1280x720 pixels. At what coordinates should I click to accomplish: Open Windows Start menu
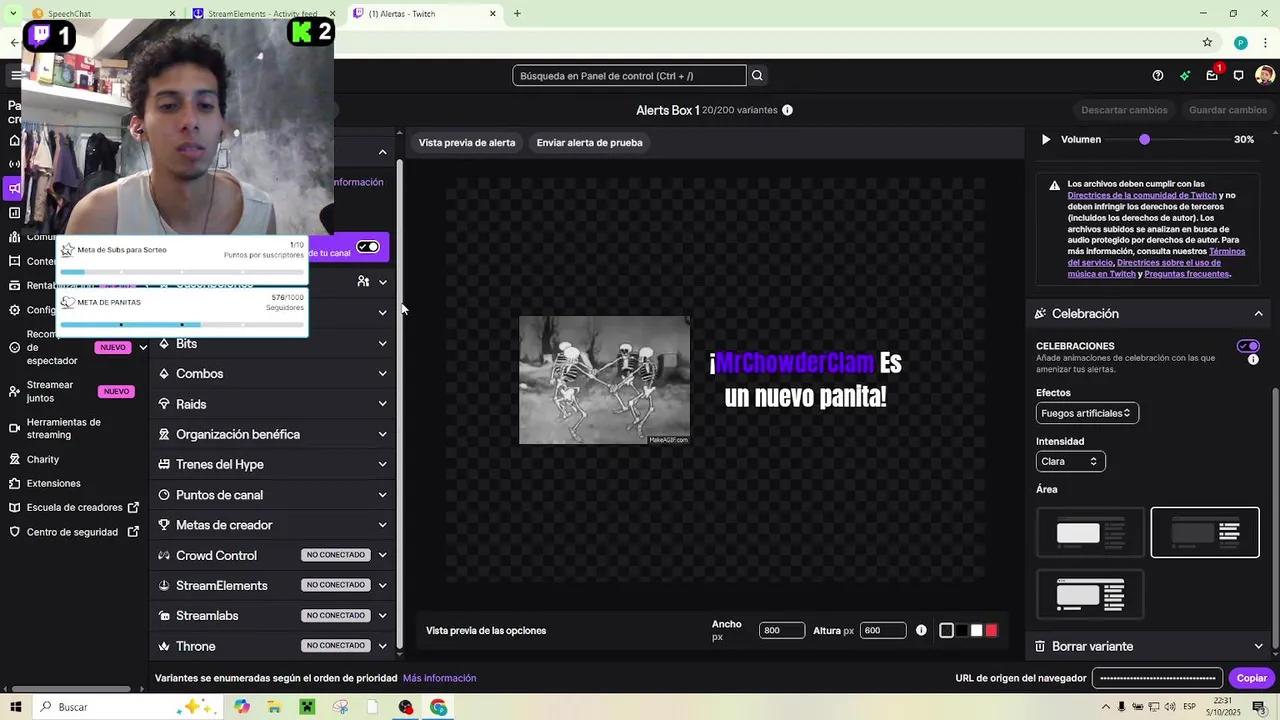click(x=16, y=707)
